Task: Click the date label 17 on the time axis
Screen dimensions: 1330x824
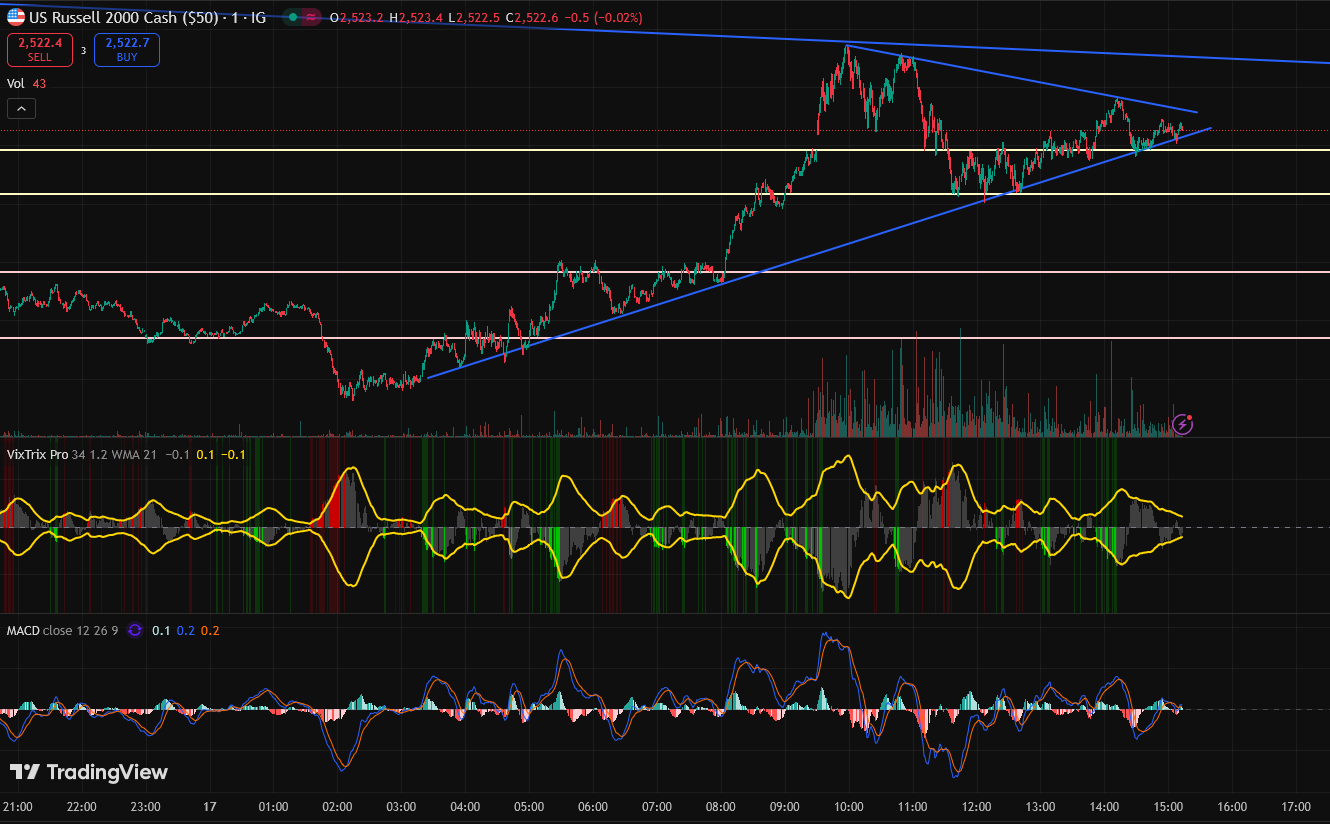Action: [x=209, y=806]
